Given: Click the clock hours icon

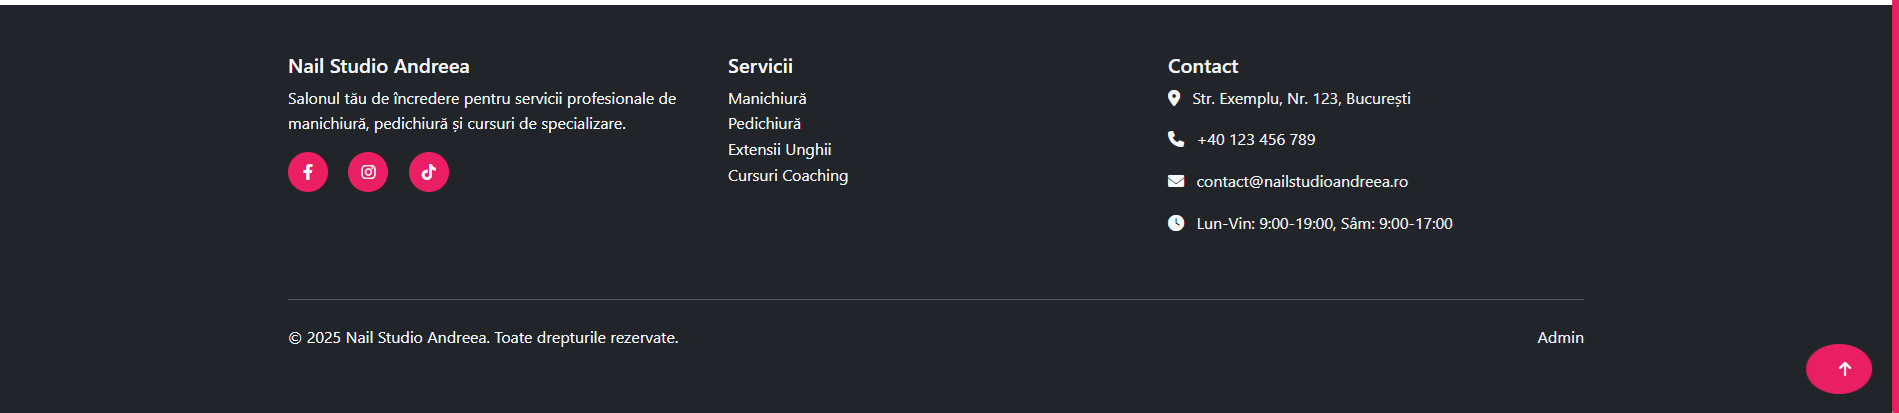Looking at the screenshot, I should coord(1176,223).
